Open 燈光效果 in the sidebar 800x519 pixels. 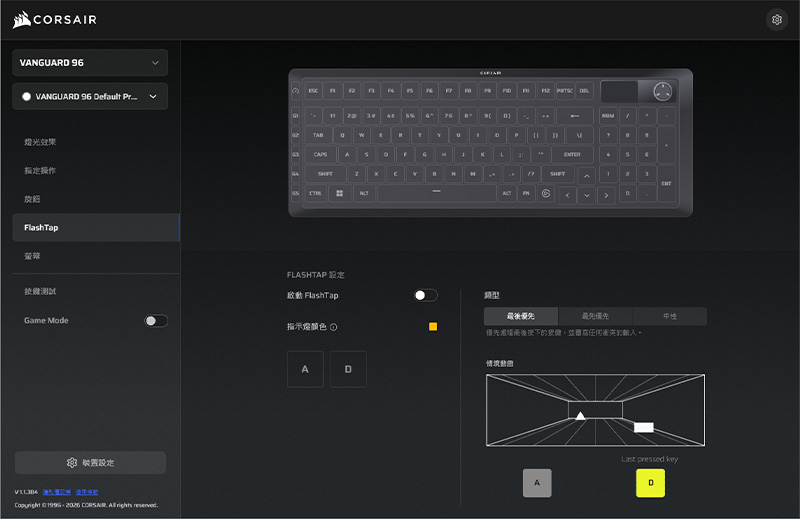click(40, 142)
